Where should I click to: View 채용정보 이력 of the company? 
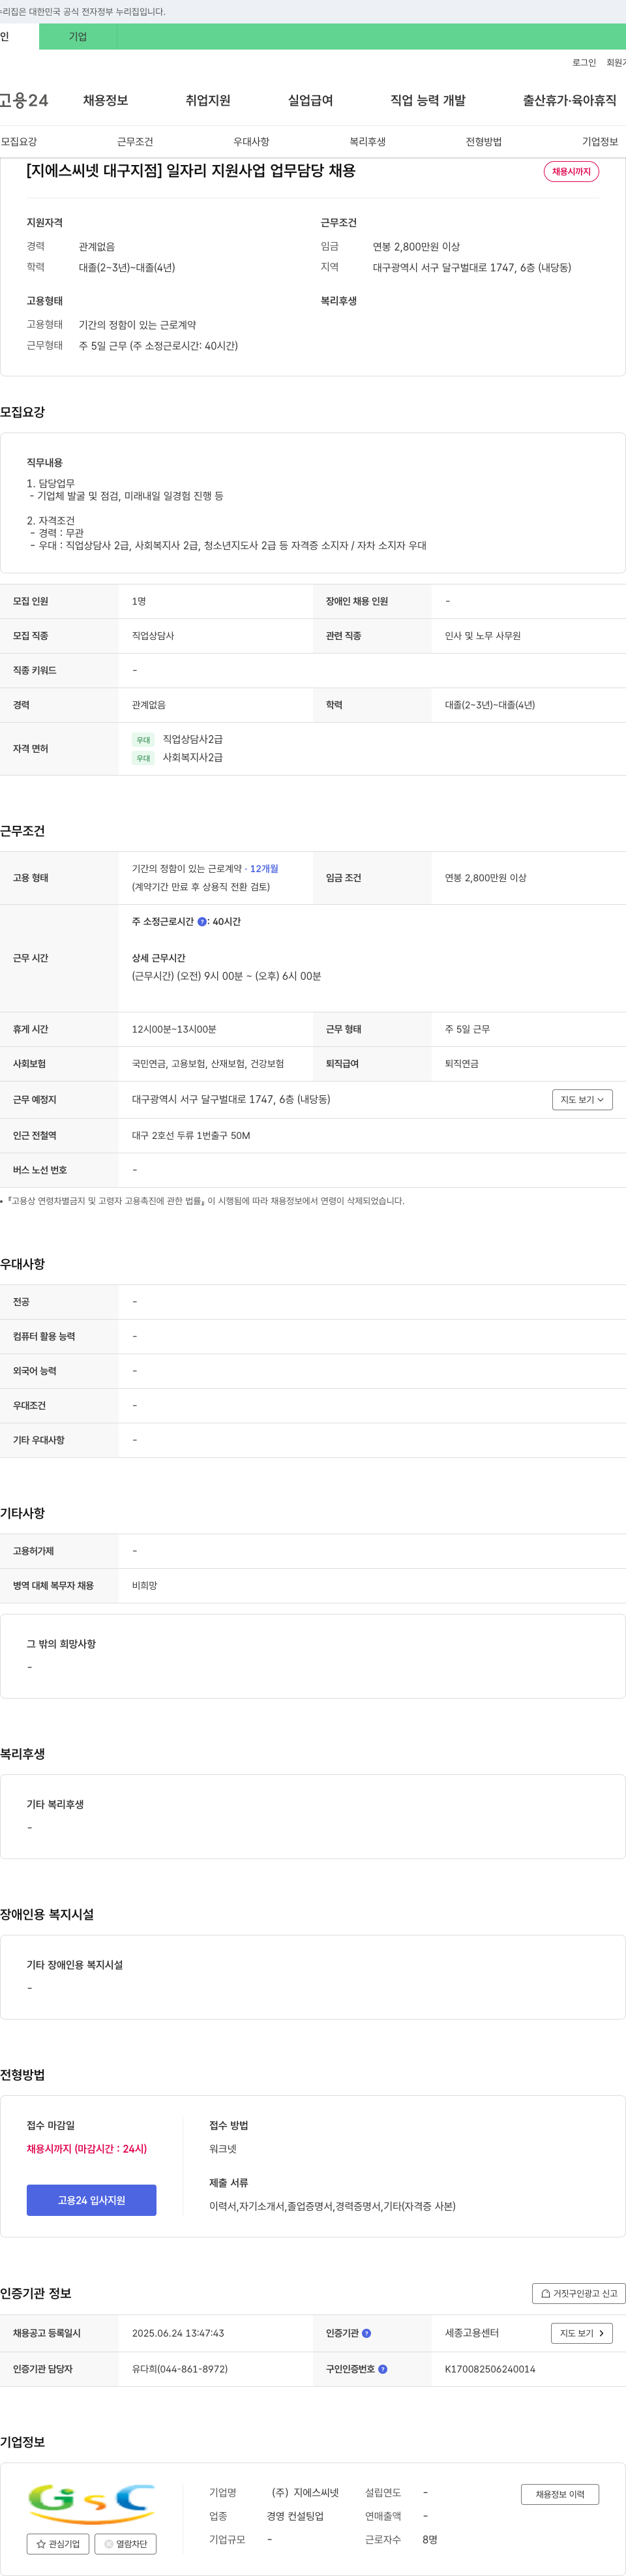560,2494
